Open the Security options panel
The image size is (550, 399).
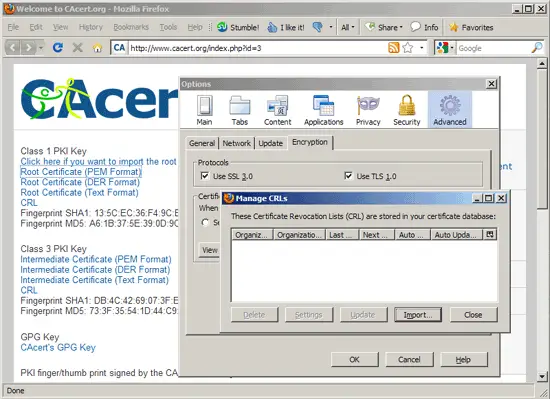(x=407, y=110)
